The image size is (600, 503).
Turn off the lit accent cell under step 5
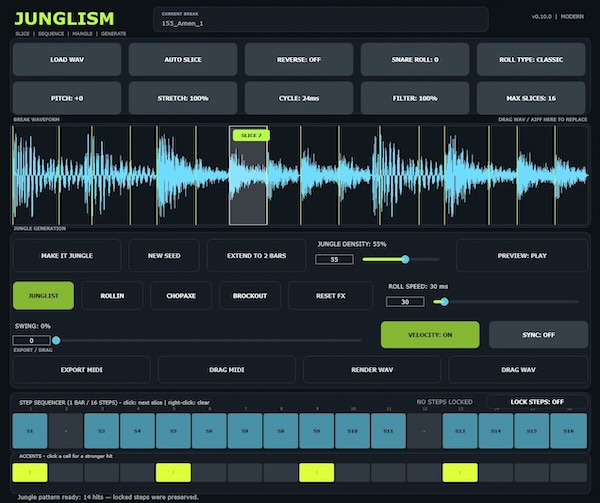tap(173, 472)
